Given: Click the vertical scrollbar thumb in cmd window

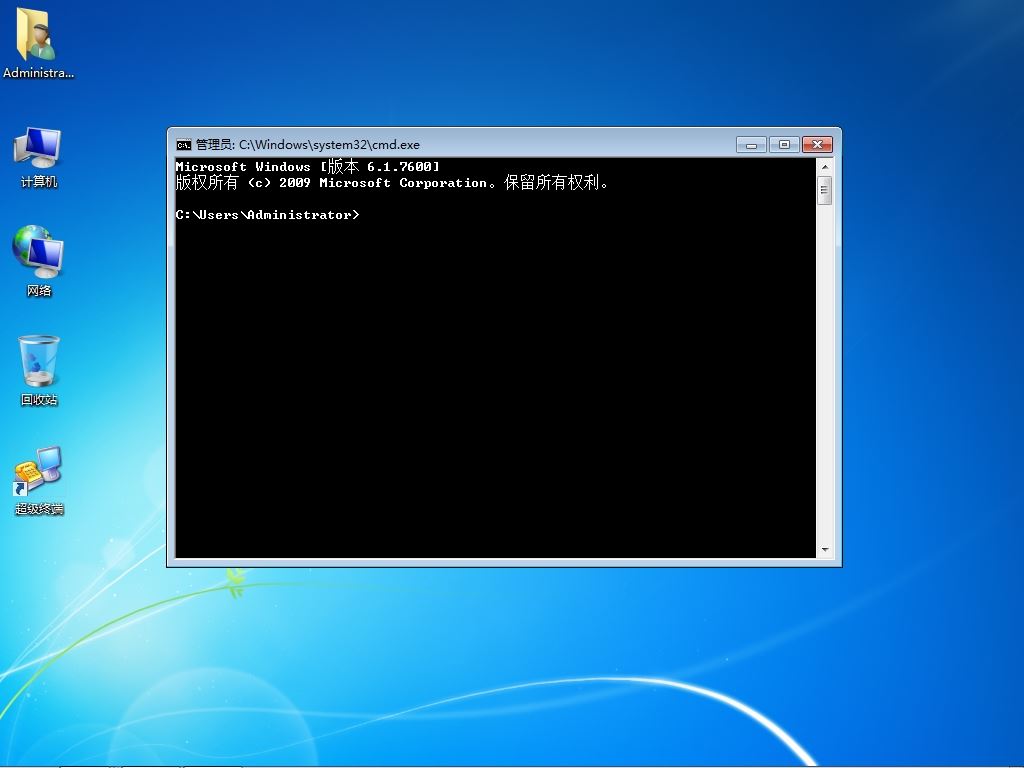Looking at the screenshot, I should tap(824, 190).
